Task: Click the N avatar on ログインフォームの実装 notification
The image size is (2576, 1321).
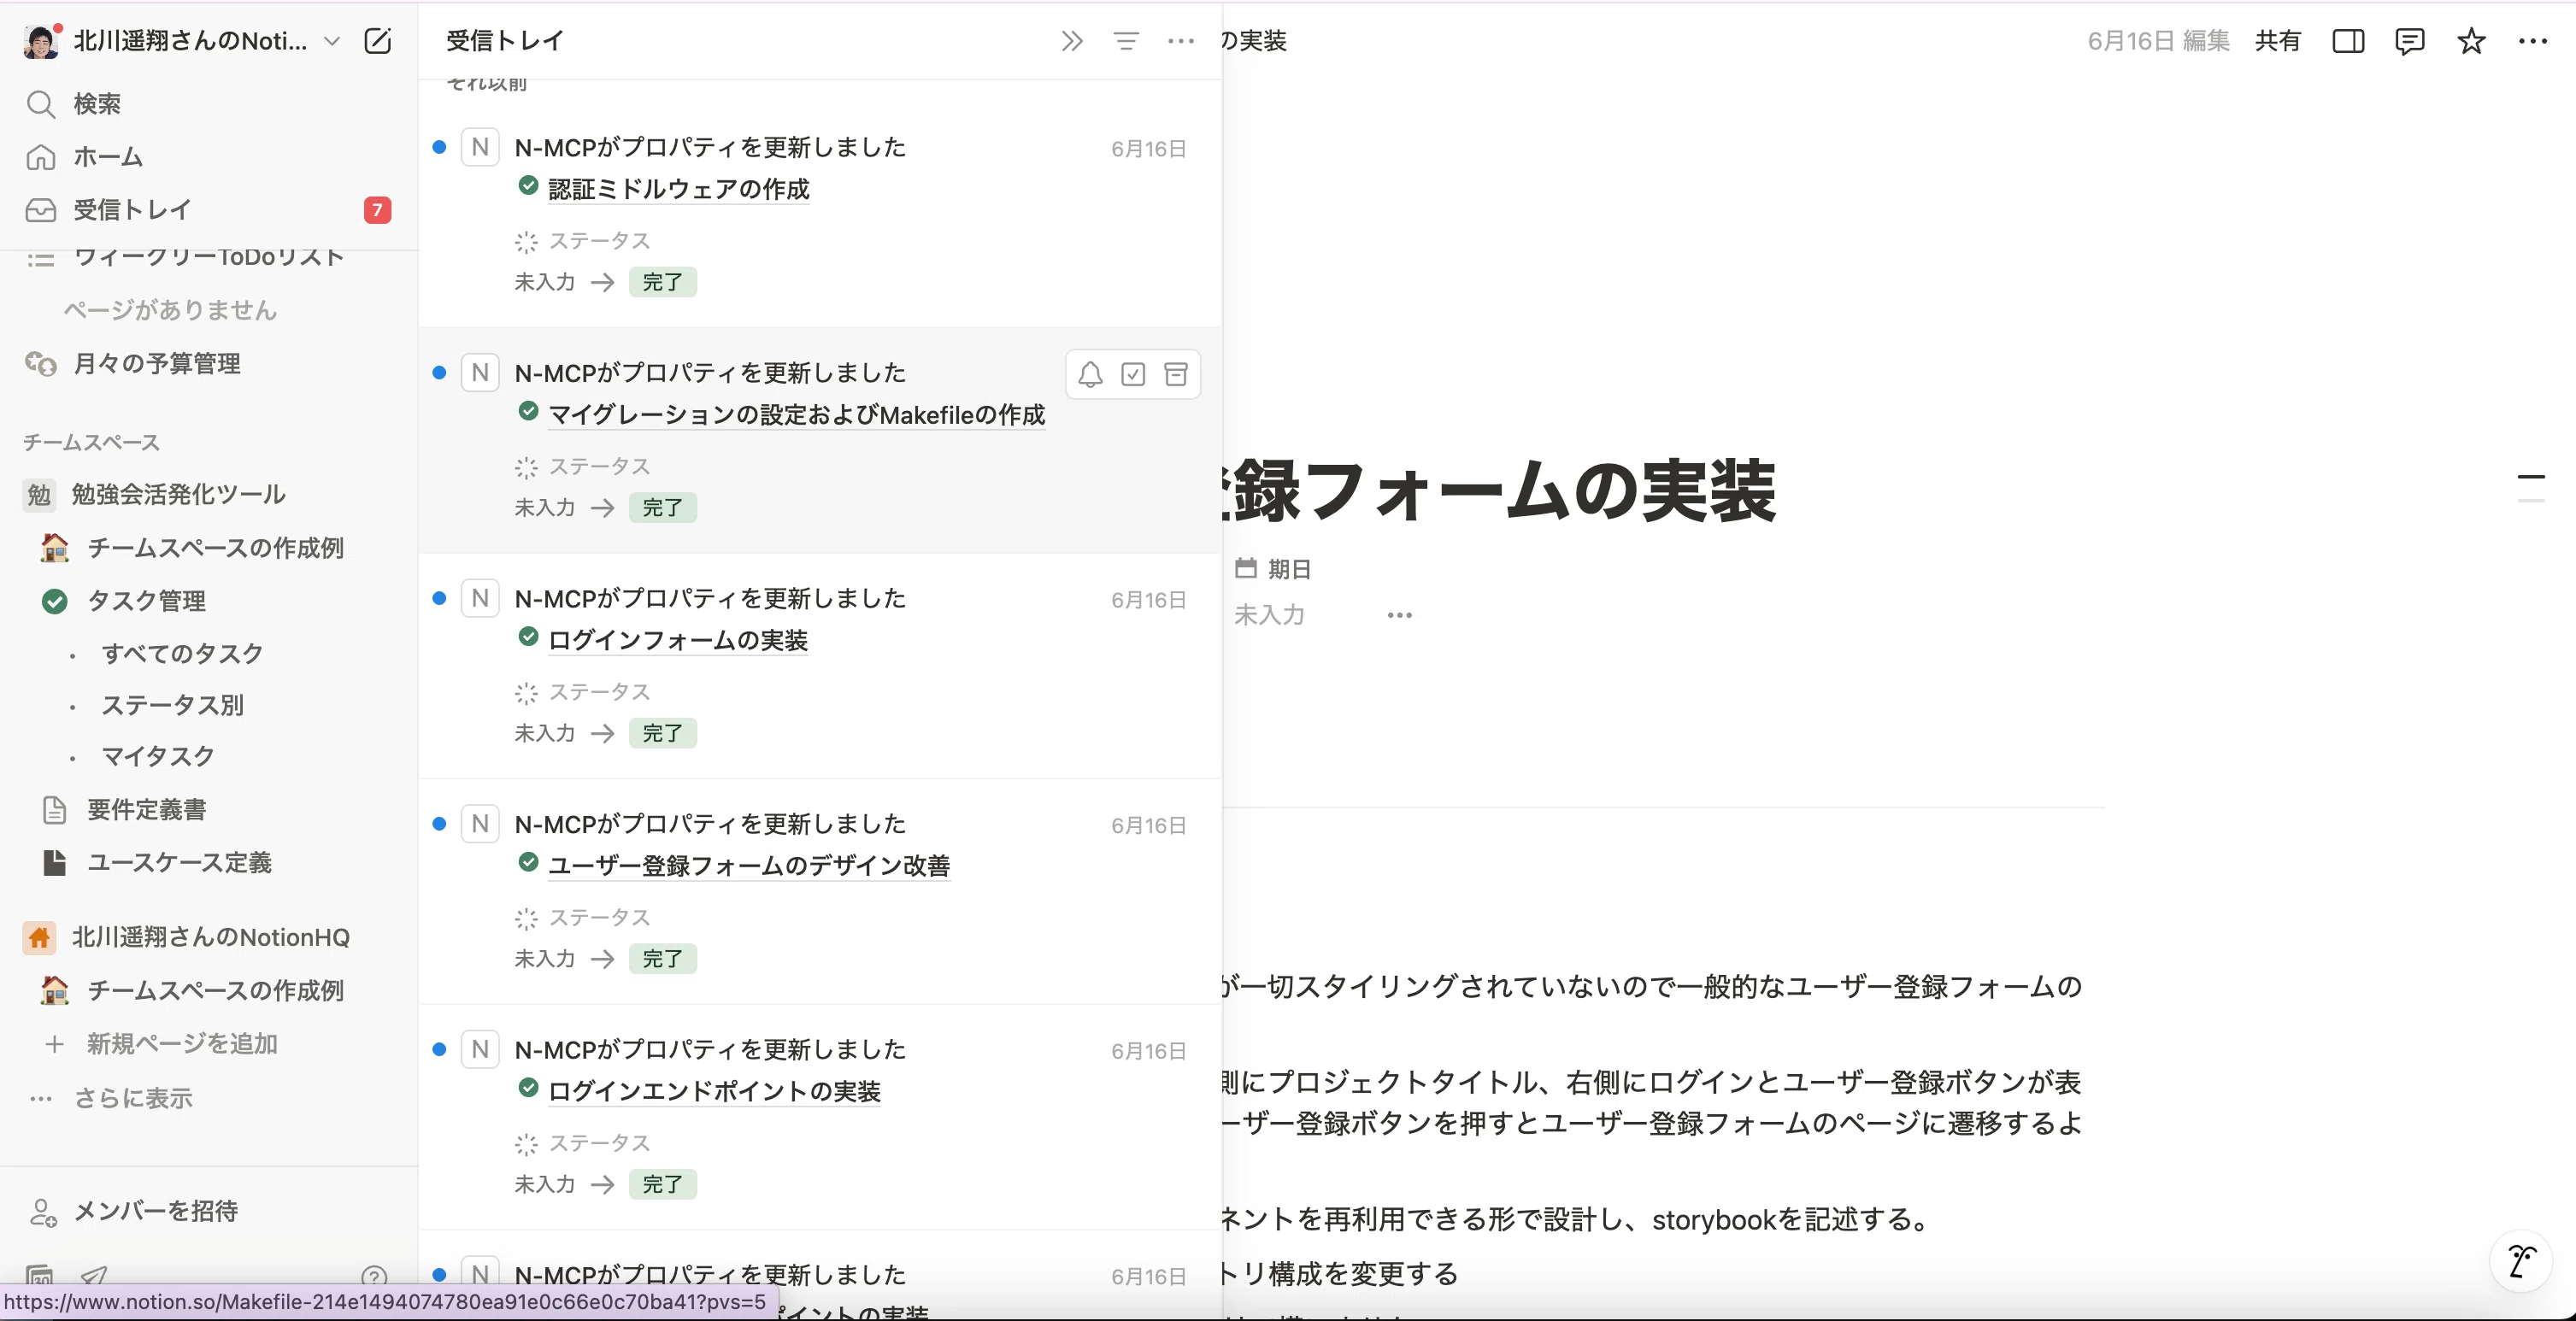Action: pyautogui.click(x=480, y=598)
